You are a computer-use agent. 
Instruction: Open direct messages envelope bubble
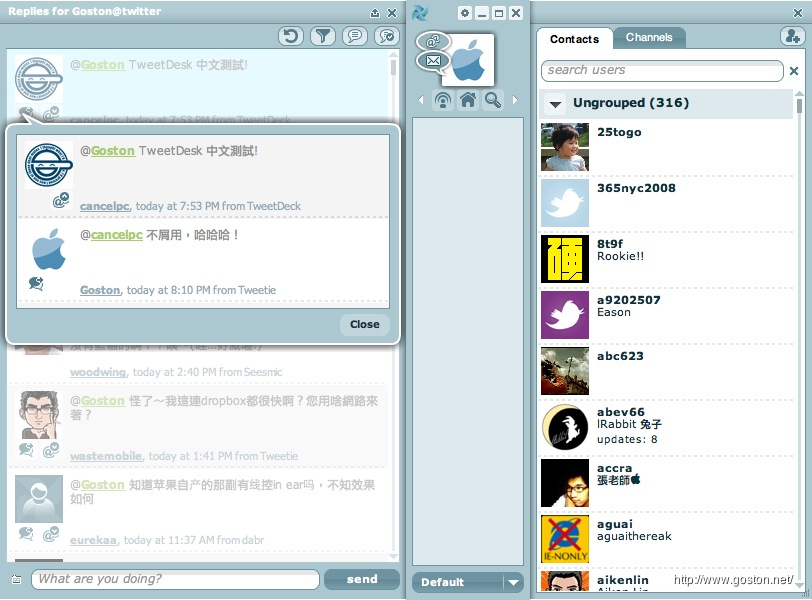pyautogui.click(x=433, y=61)
